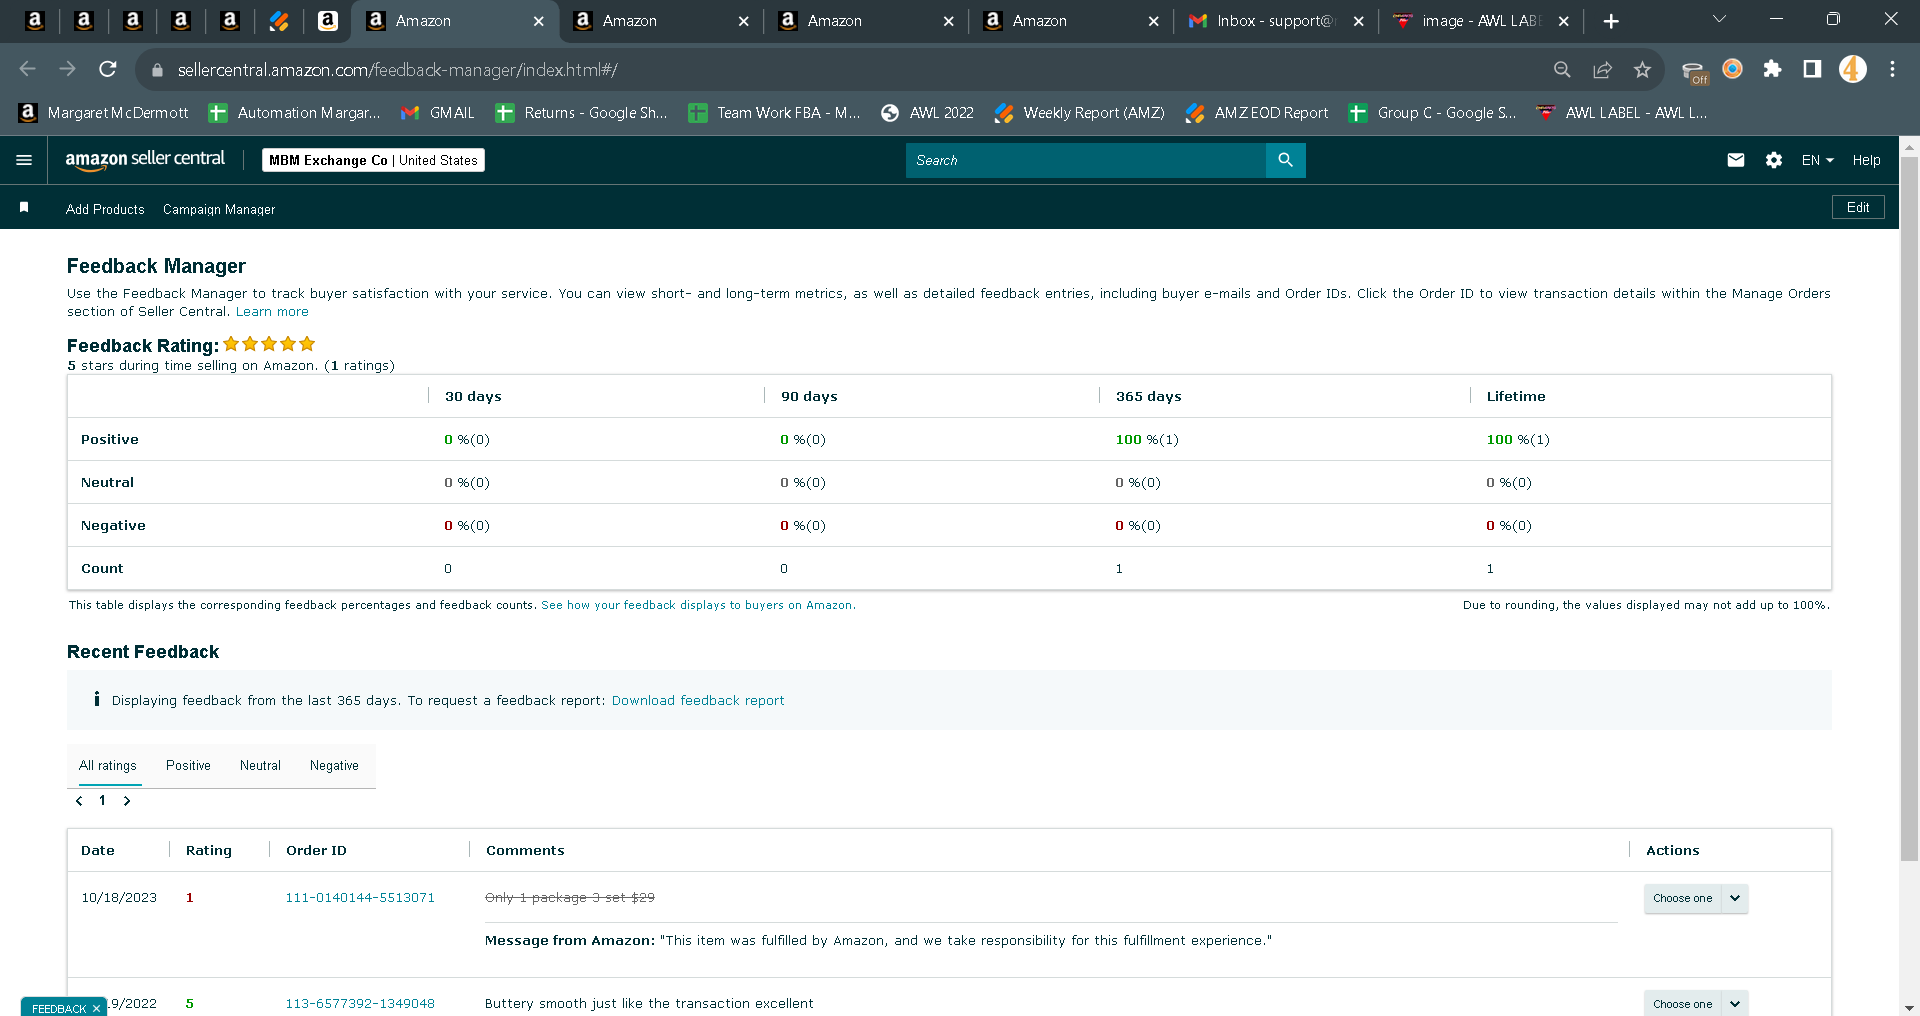Click the Seller Central search field

(1085, 160)
